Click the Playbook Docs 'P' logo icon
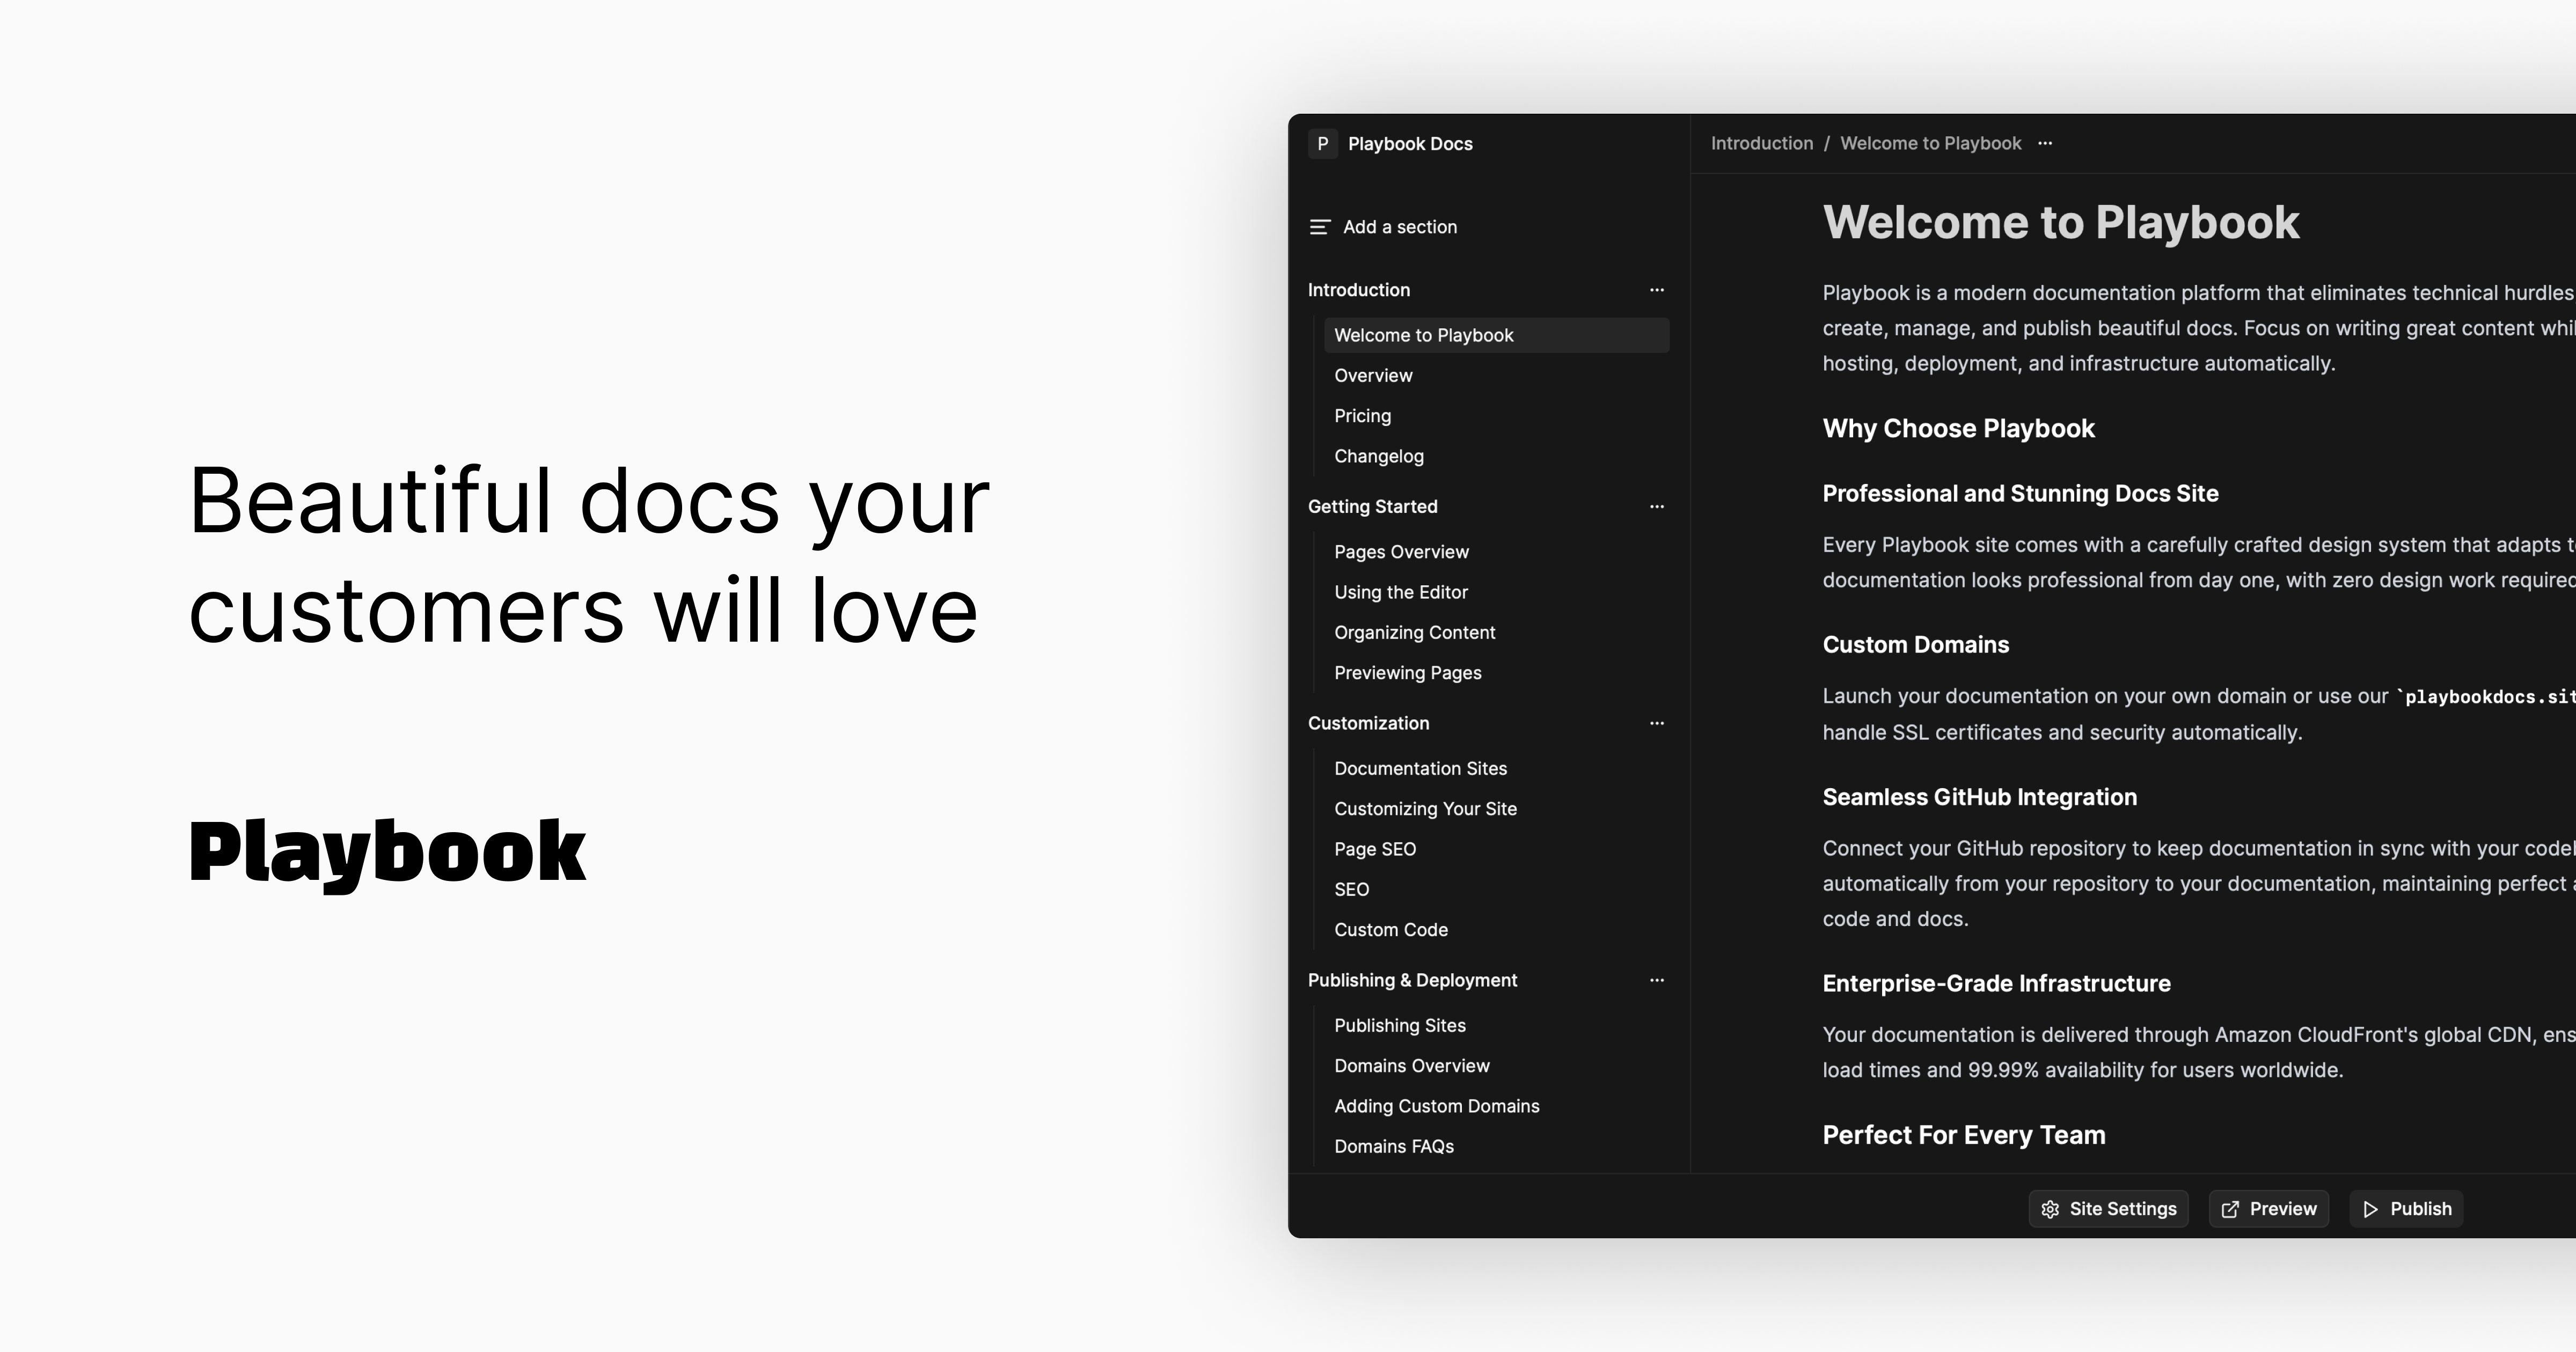 coord(1322,144)
